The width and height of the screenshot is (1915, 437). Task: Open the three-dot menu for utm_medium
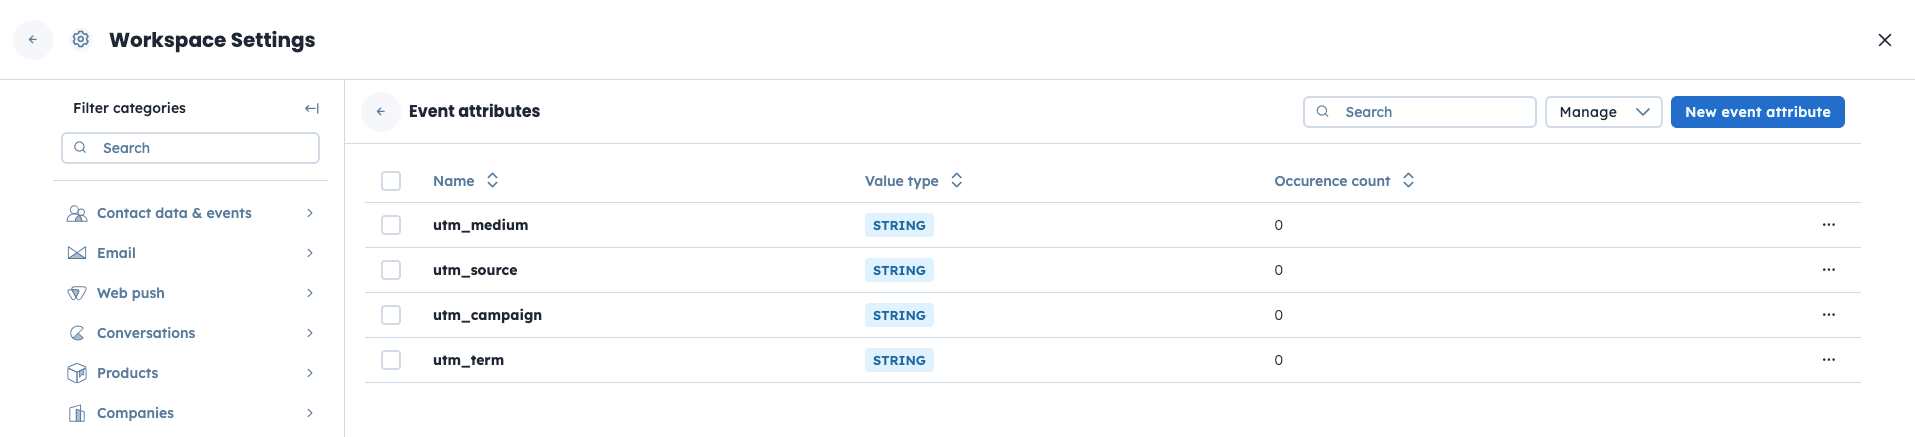point(1828,225)
